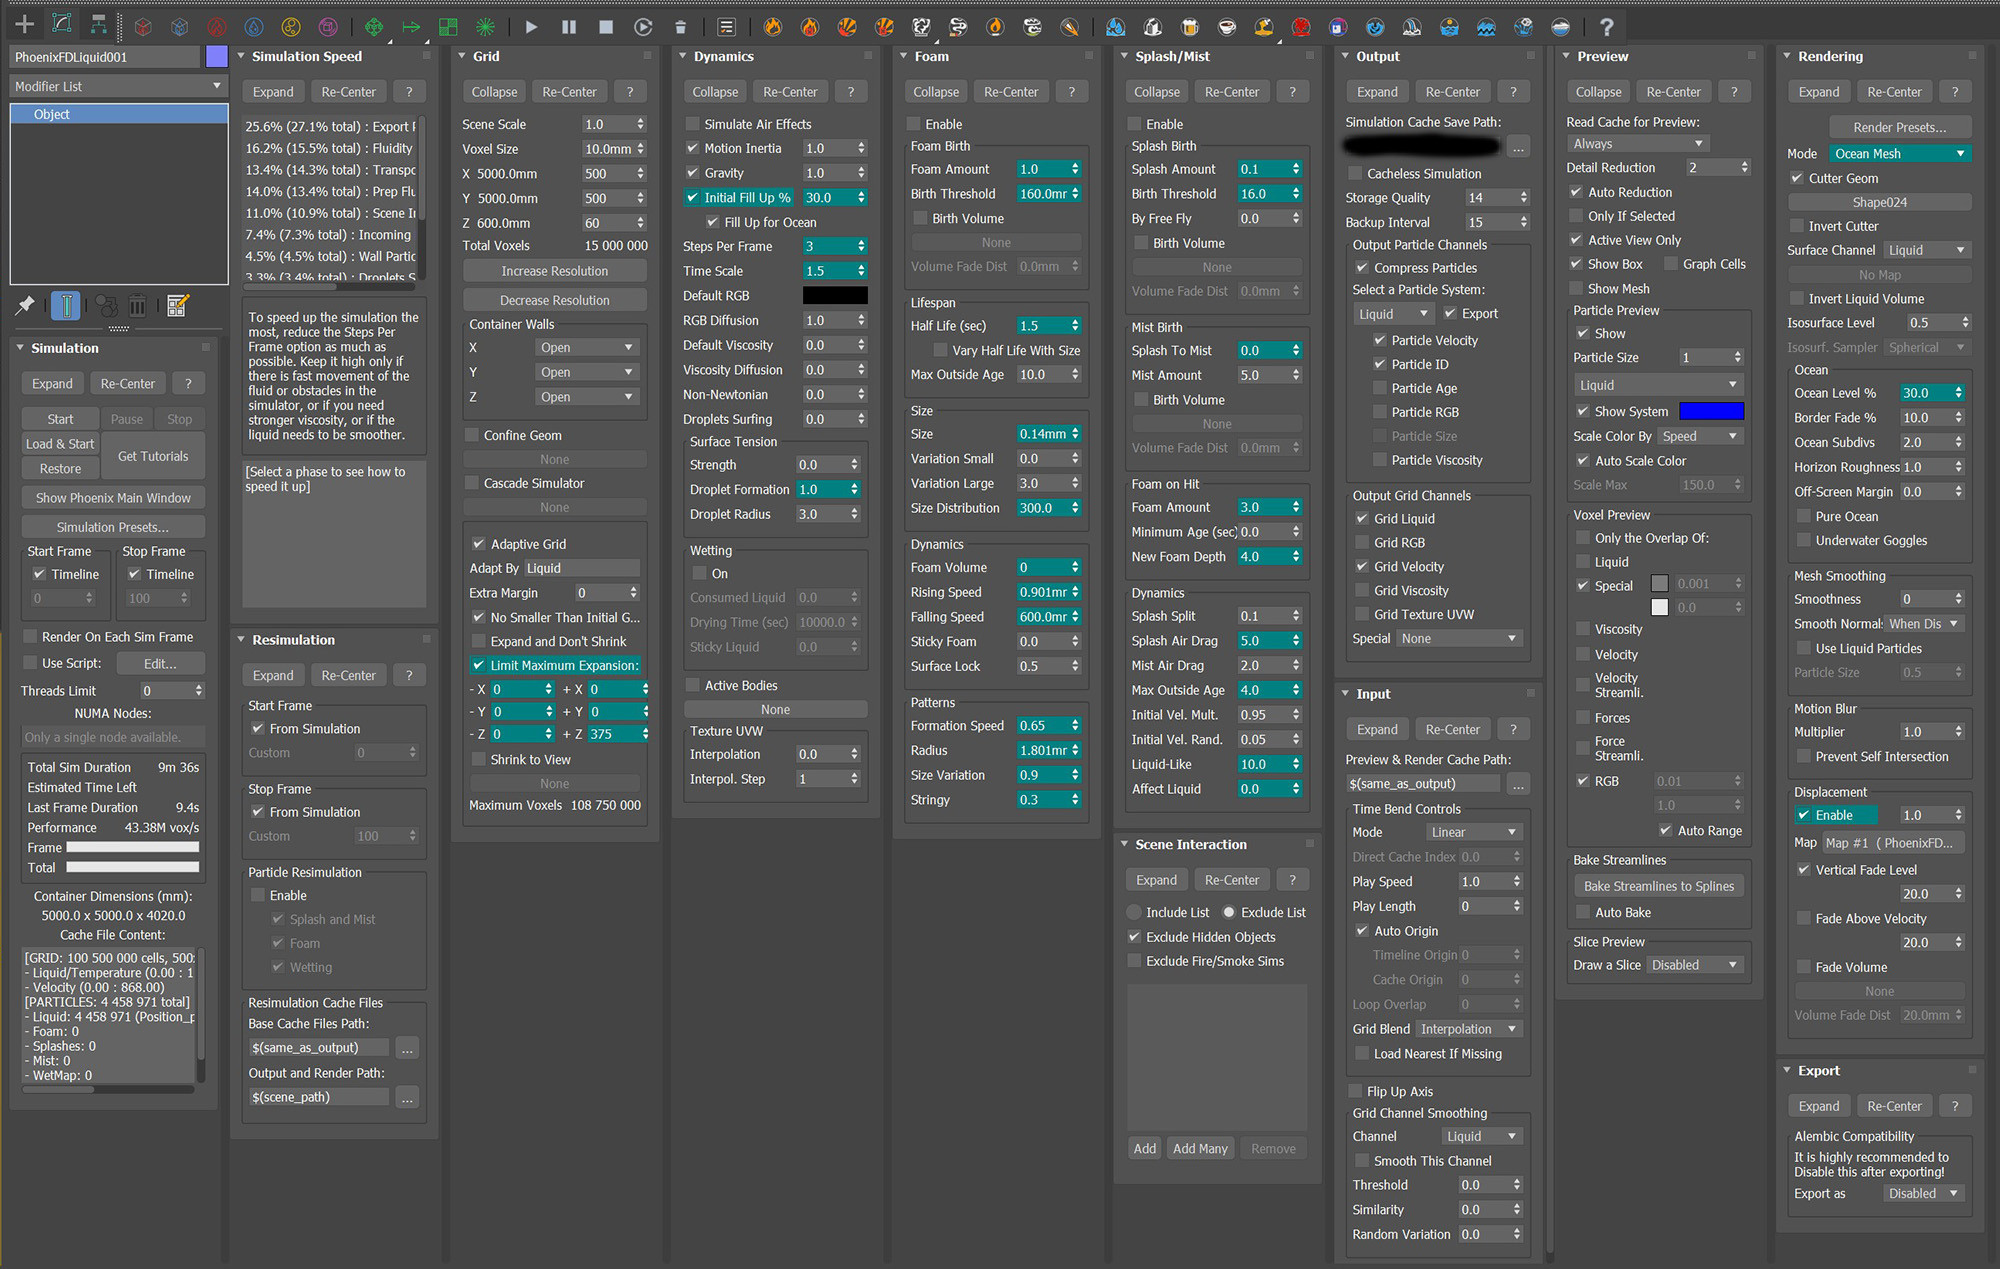Click the Default RGB black color swatch

(835, 296)
